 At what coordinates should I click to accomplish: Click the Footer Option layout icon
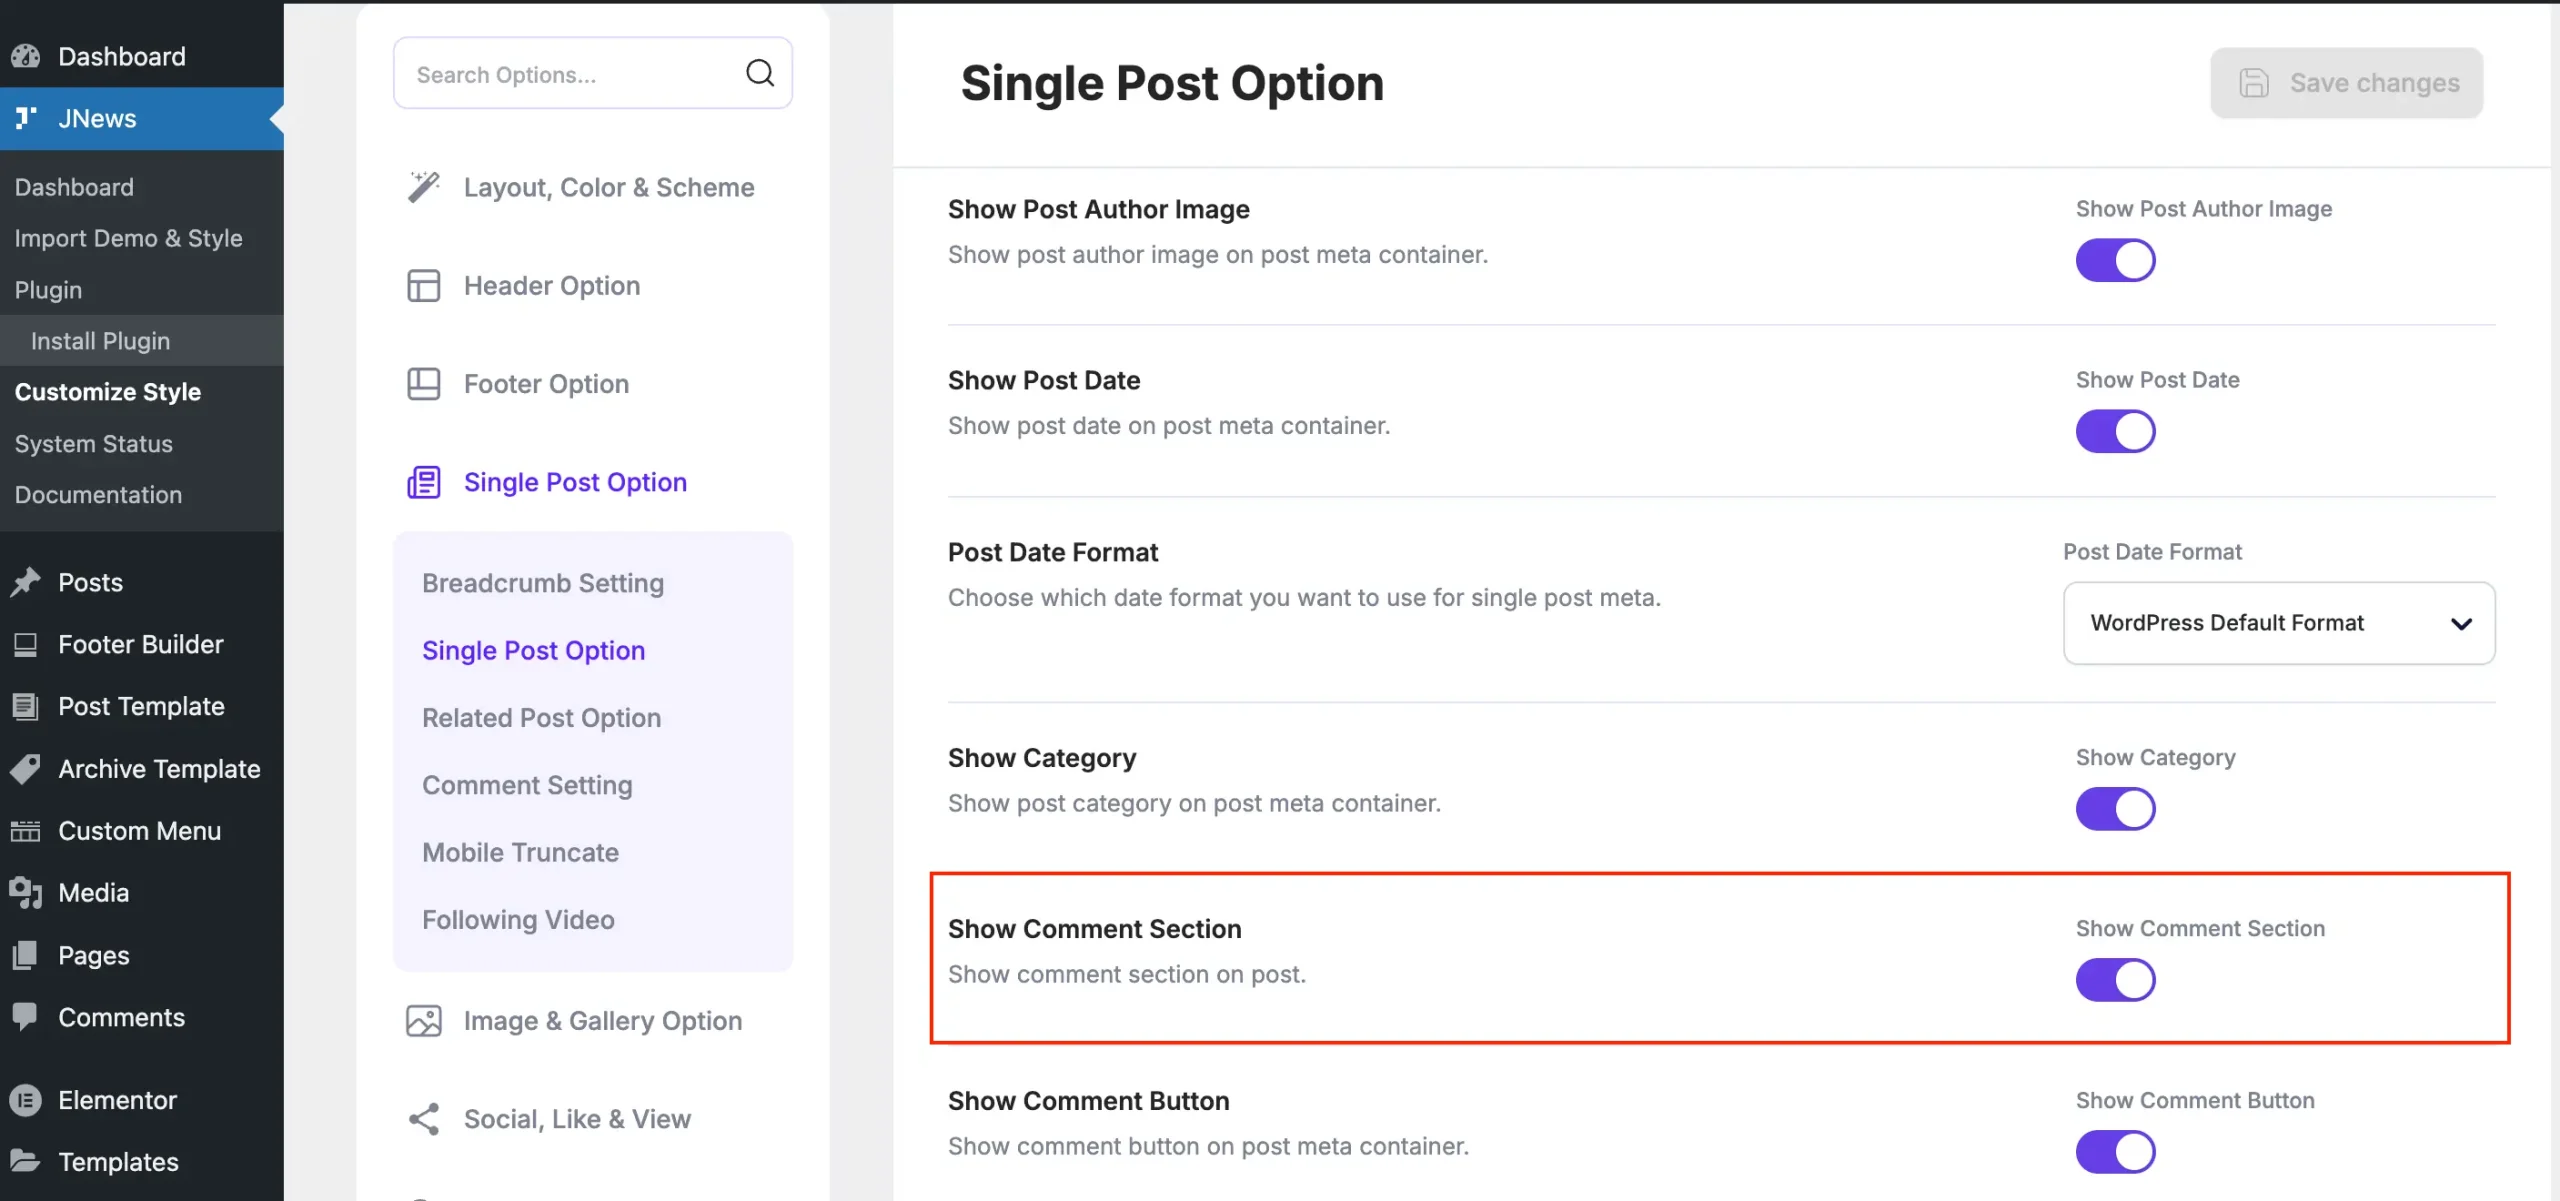(424, 384)
